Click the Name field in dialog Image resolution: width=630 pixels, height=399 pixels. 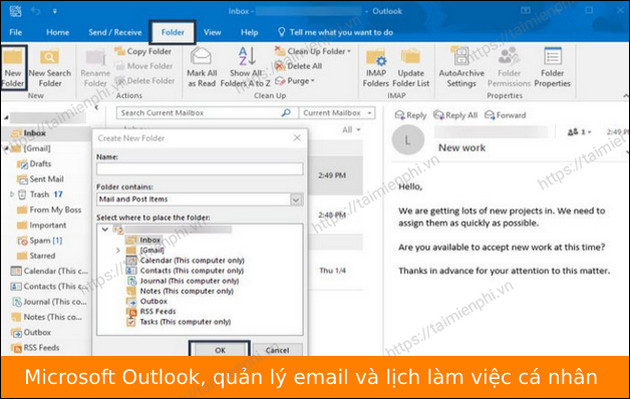[x=200, y=169]
